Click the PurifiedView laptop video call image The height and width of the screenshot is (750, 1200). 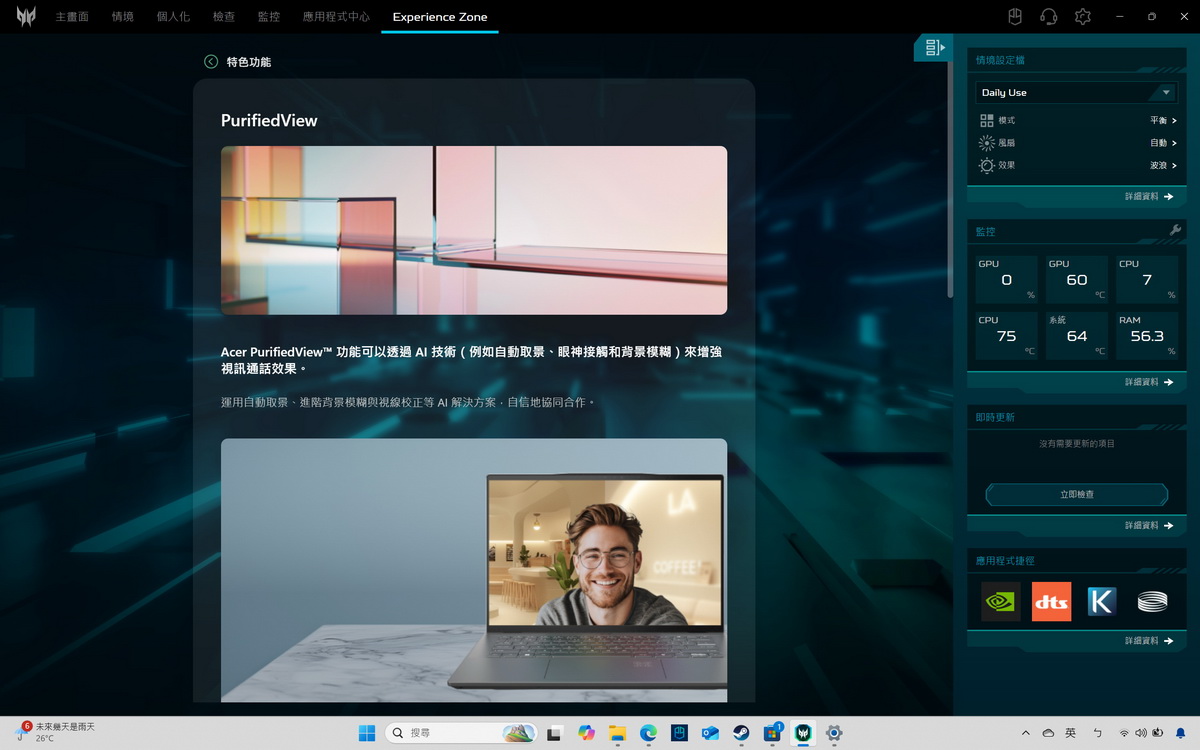tap(474, 570)
